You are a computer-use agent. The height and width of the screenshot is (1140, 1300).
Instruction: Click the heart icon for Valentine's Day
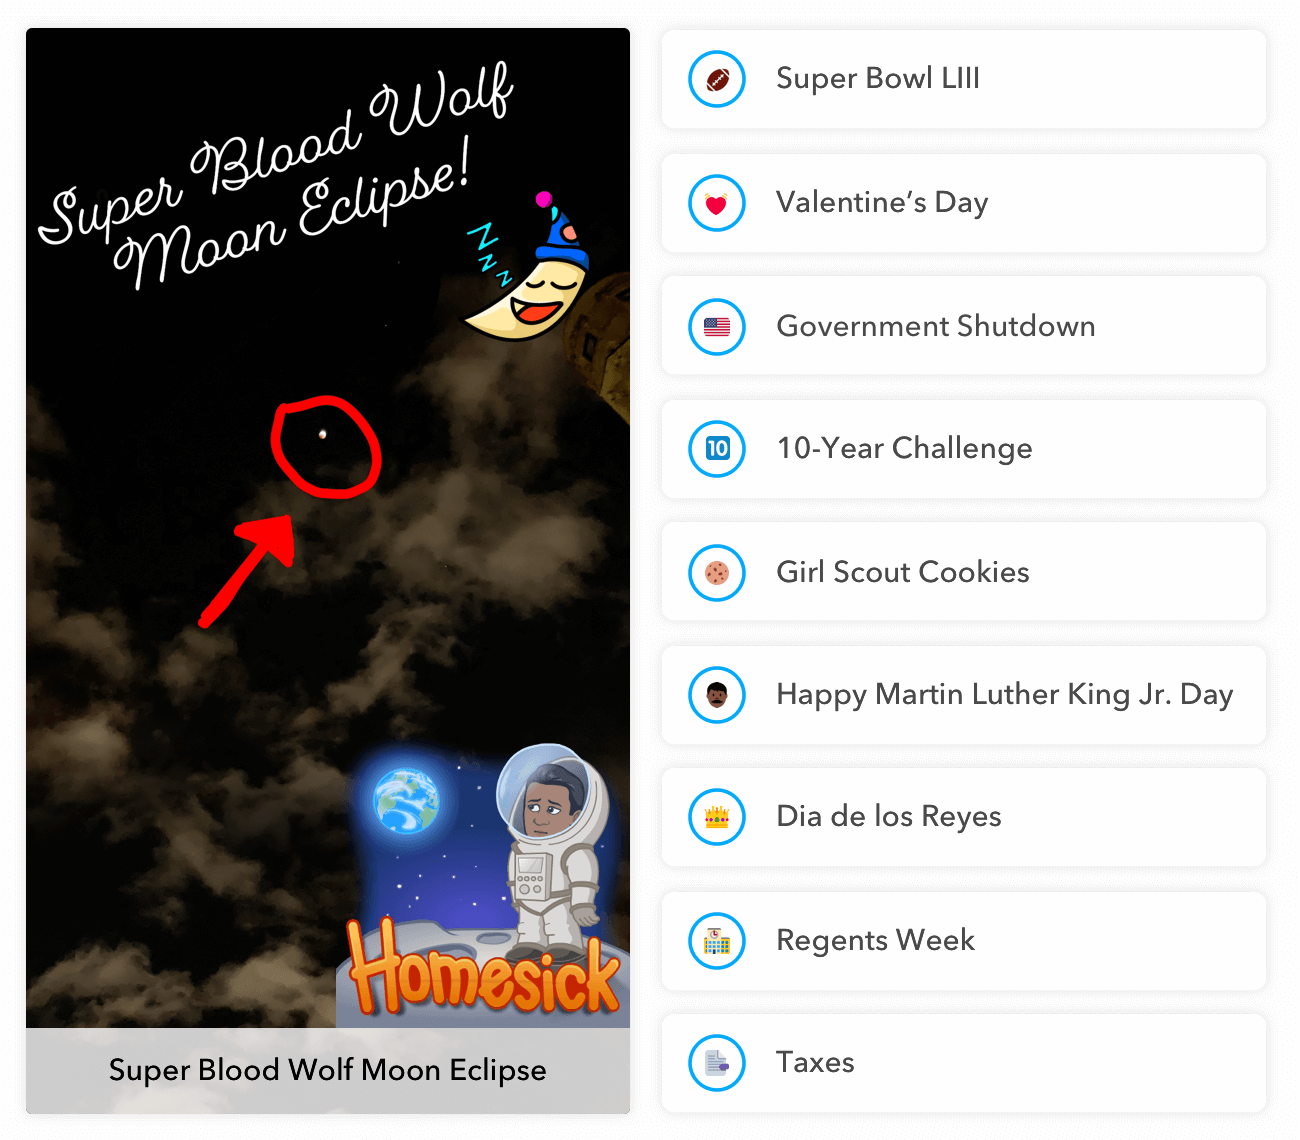pos(717,203)
